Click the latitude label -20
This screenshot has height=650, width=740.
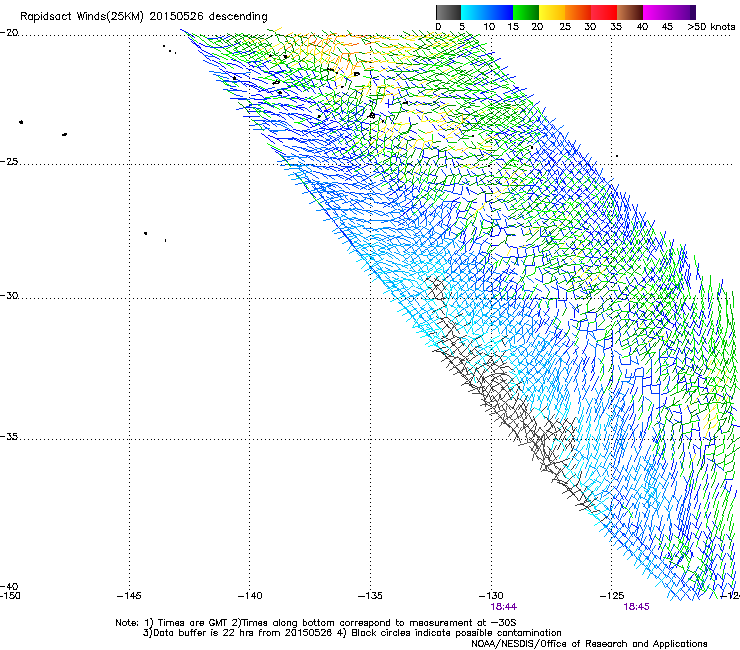[x=9, y=33]
